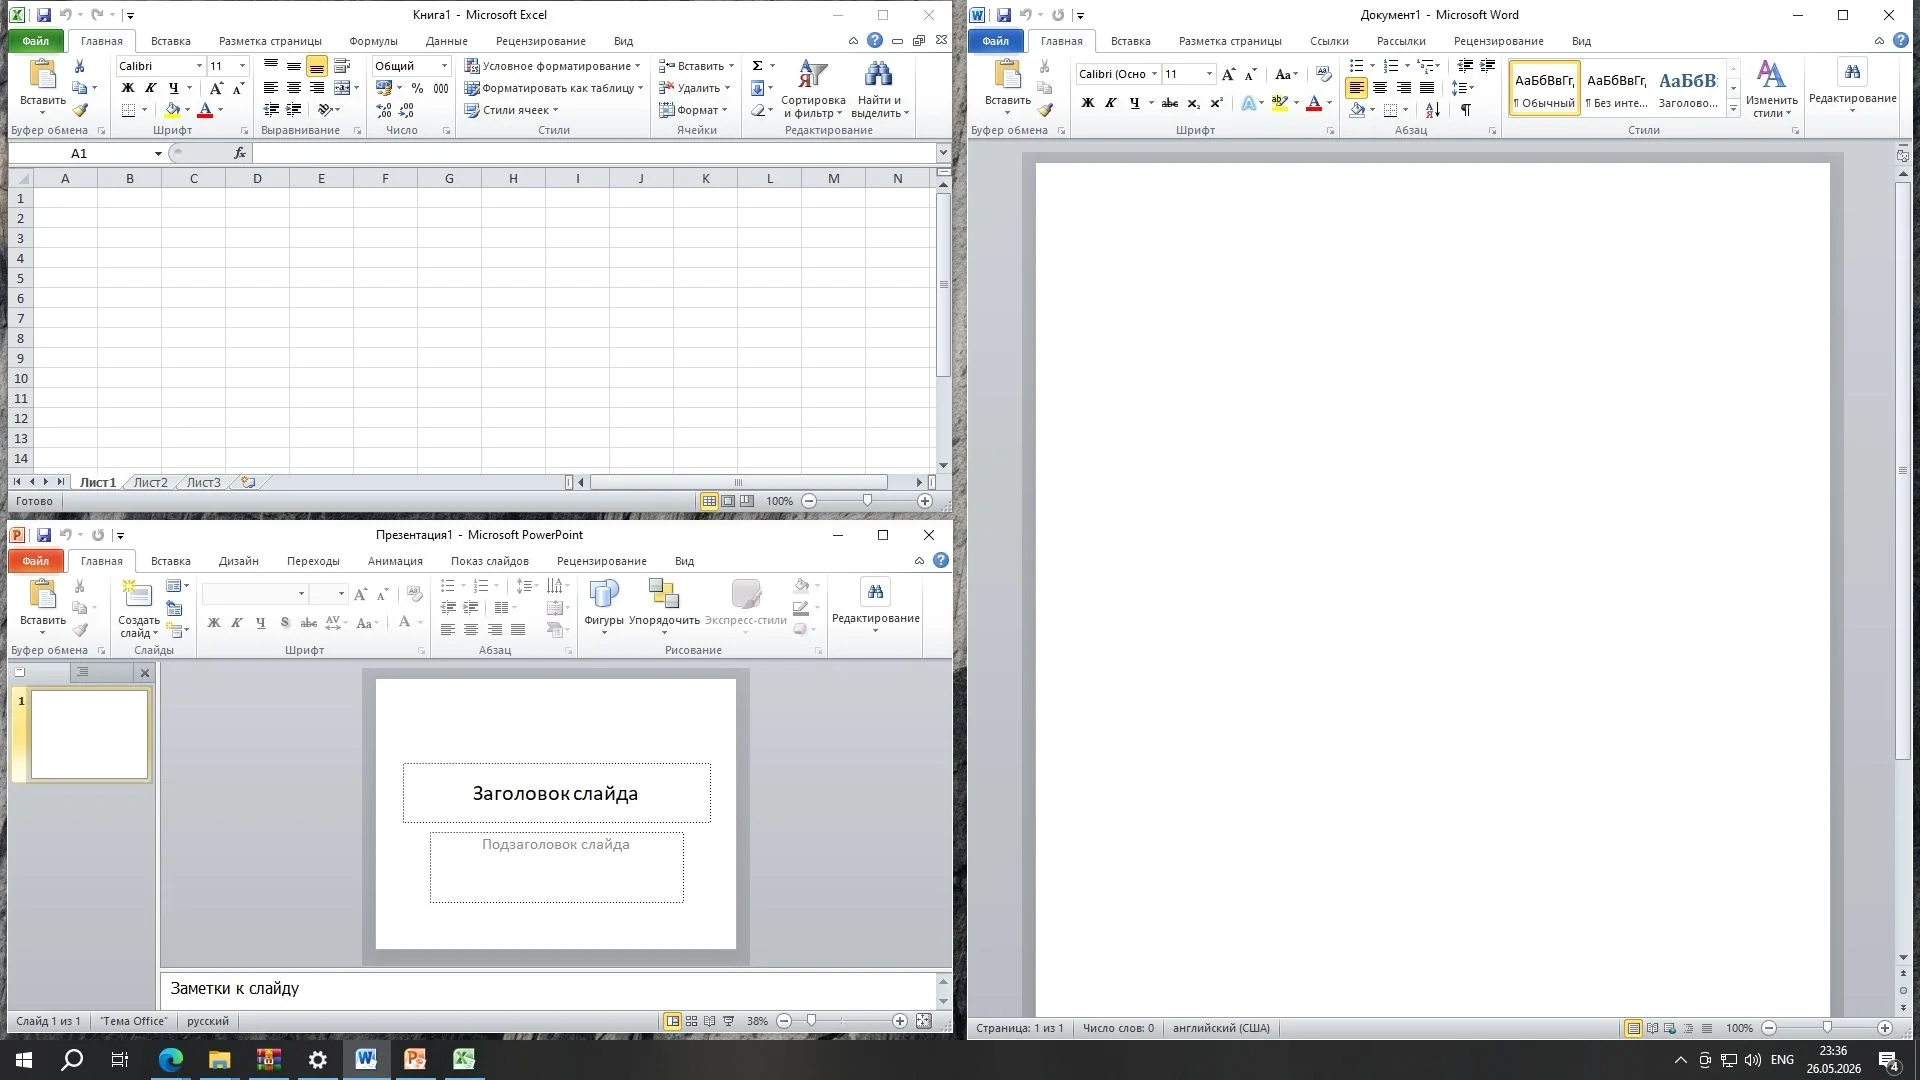Switch to slide sorter view in PowerPoint
The image size is (1920, 1080).
(691, 1021)
